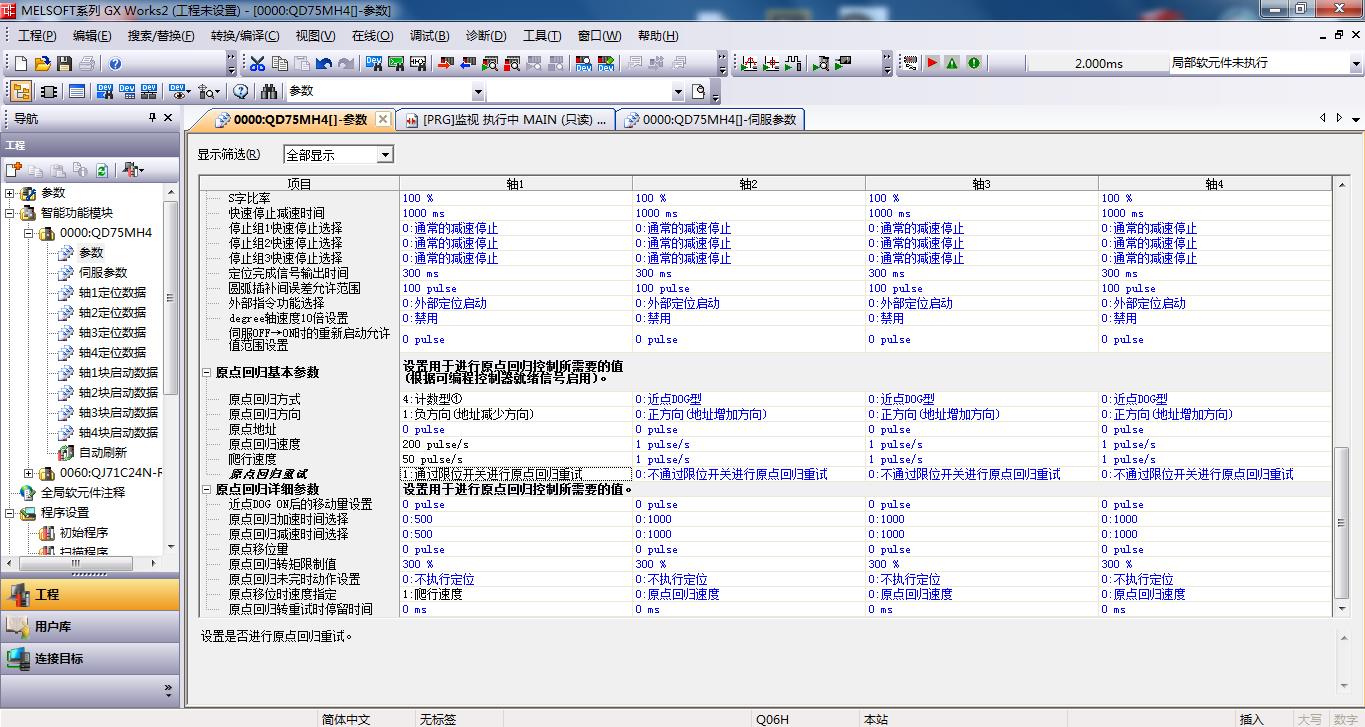The height and width of the screenshot is (727, 1365).
Task: Click axis 1 原点回归速度 value cell
Action: coord(515,444)
